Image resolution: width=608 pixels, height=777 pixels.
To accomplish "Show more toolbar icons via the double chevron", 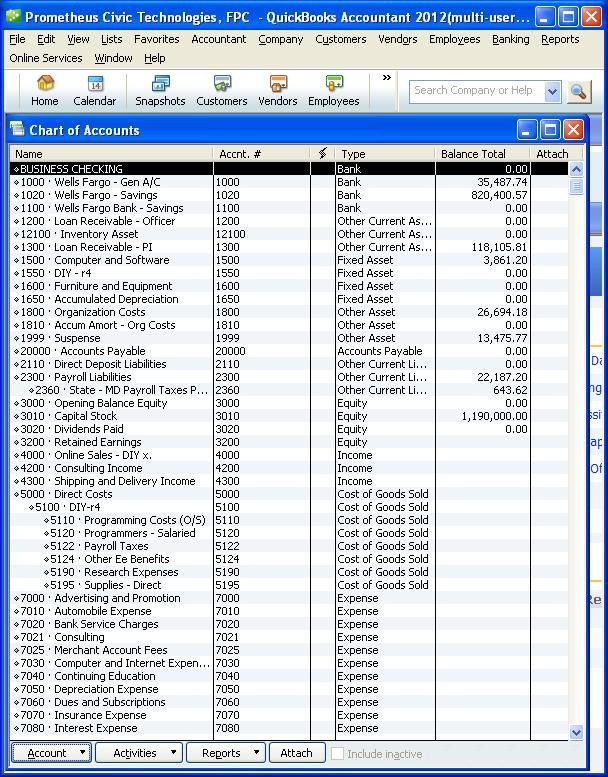I will pyautogui.click(x=387, y=77).
